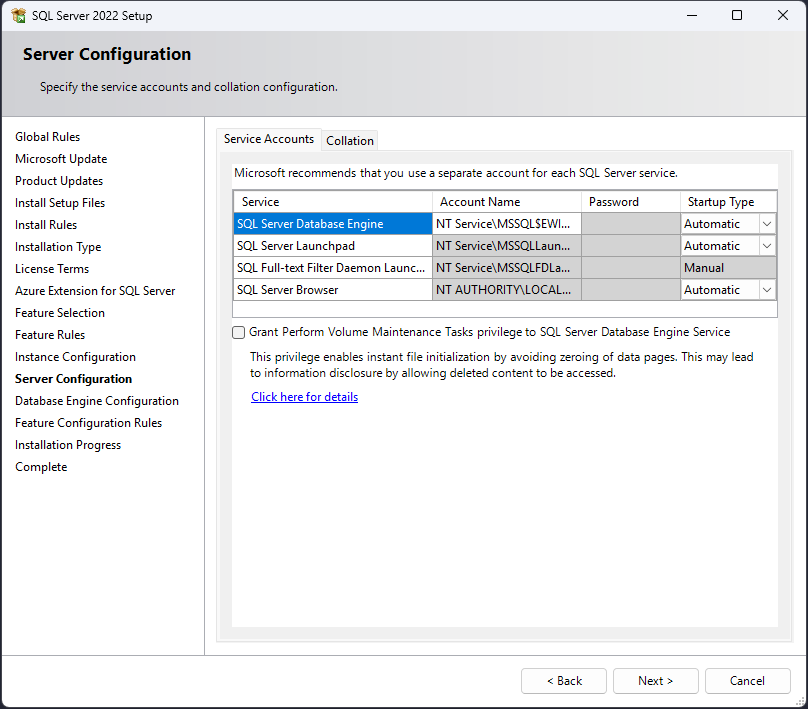Open the Click here for details link

pyautogui.click(x=304, y=397)
